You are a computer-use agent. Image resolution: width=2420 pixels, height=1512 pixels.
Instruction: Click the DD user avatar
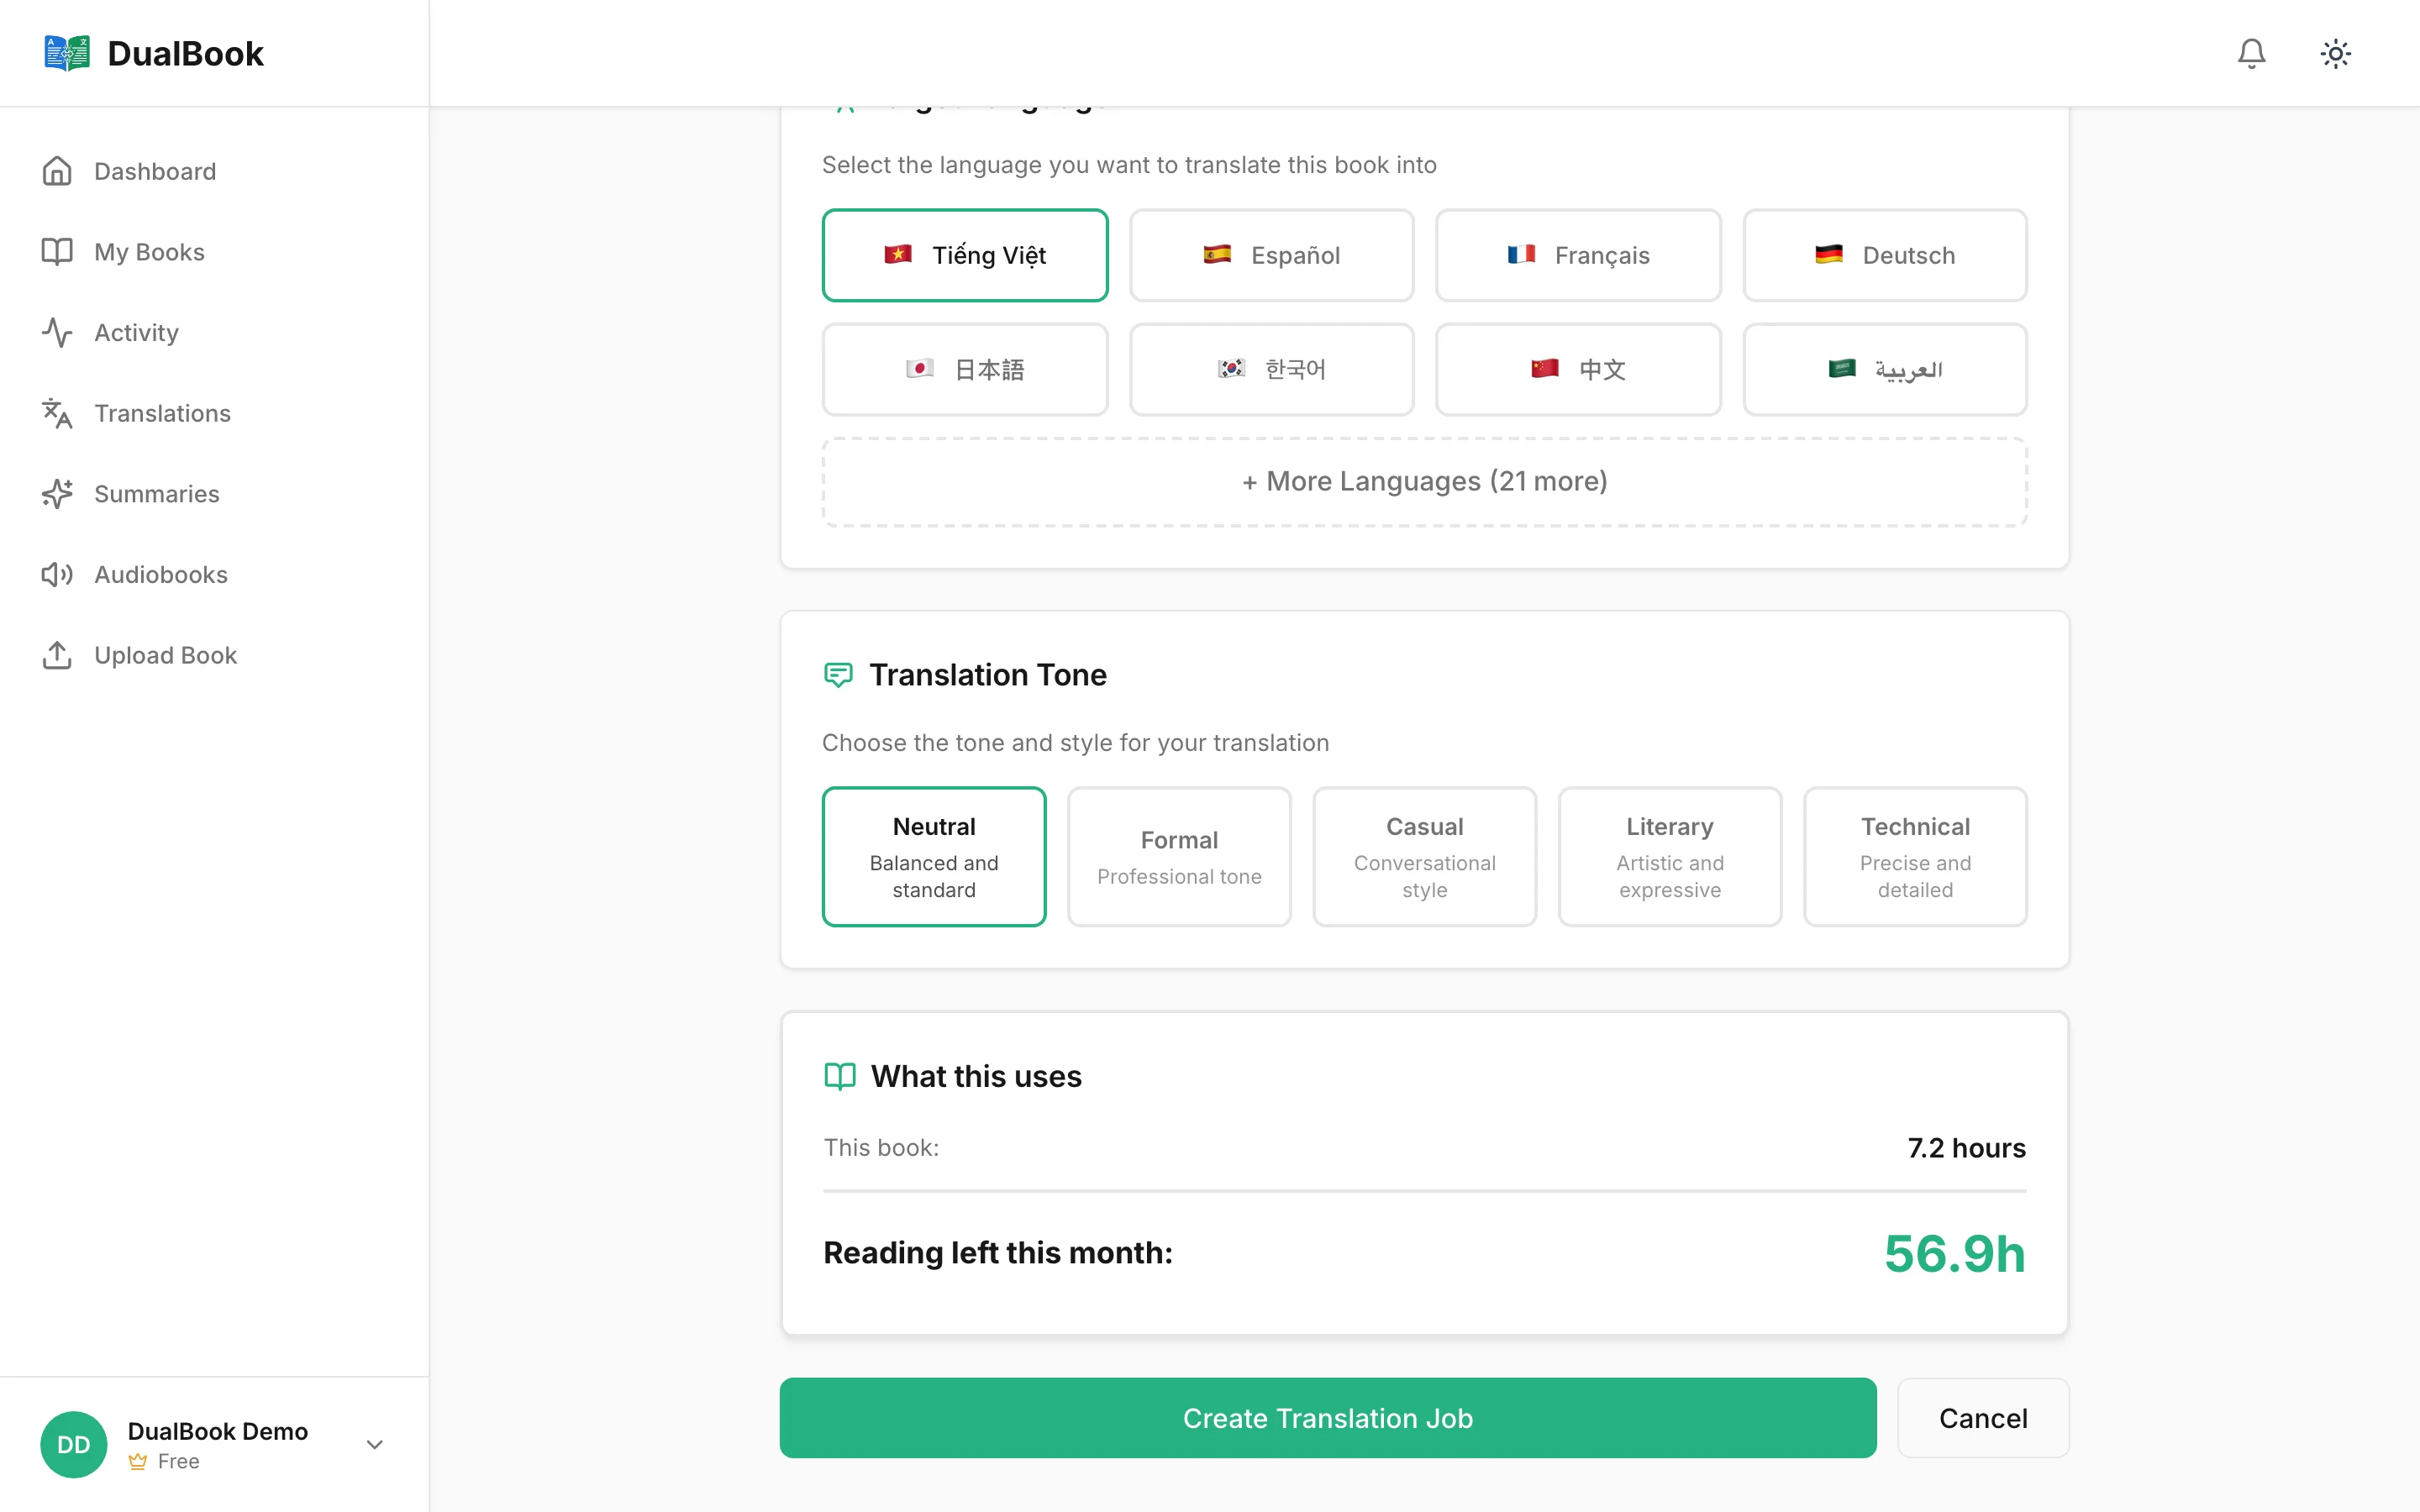[x=73, y=1444]
